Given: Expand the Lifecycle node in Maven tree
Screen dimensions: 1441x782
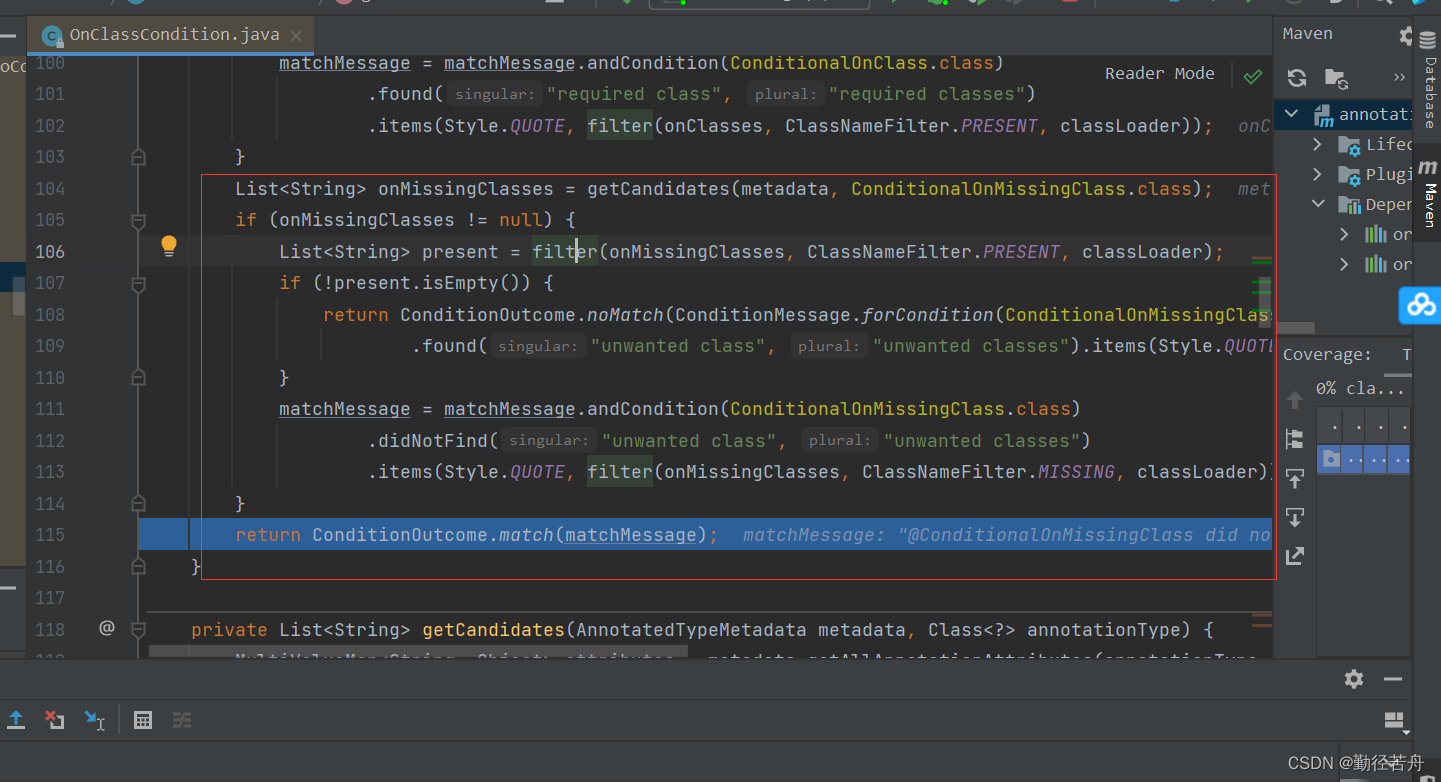Looking at the screenshot, I should [x=1318, y=145].
